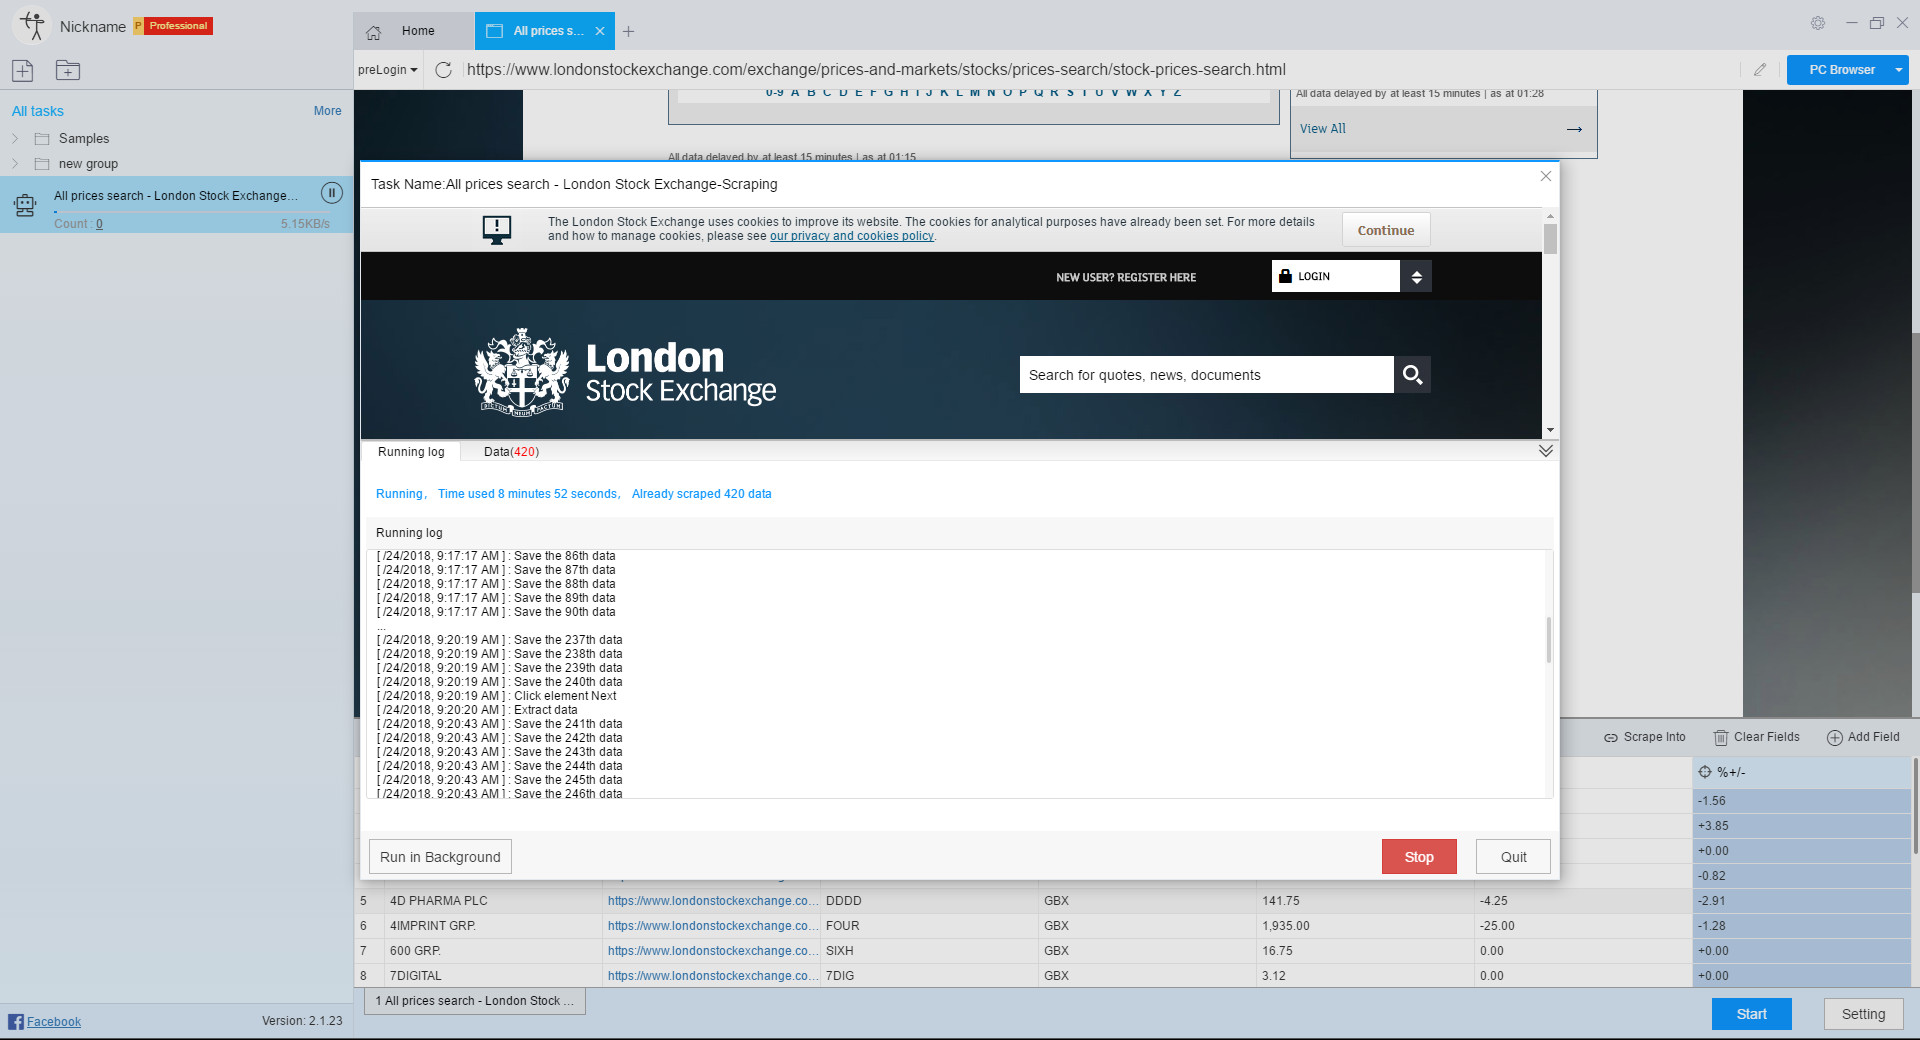Click the robot task icon in sidebar

pos(25,206)
